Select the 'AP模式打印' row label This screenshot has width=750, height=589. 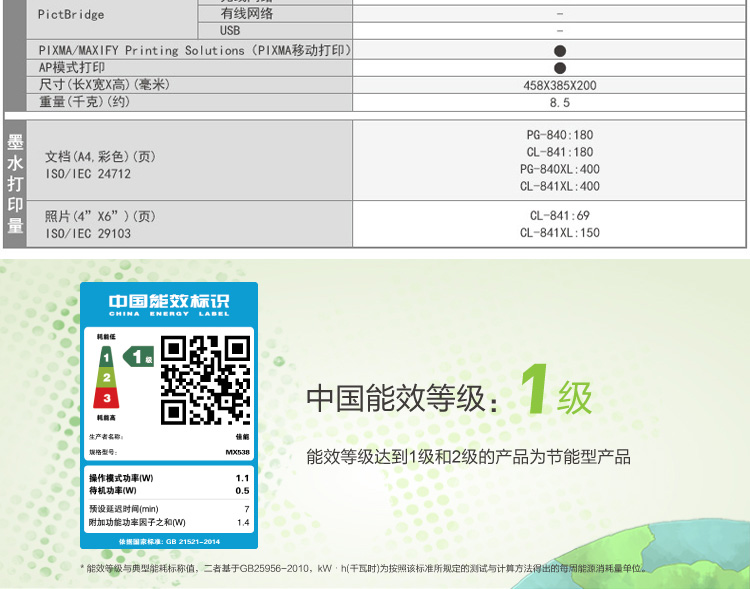[72, 67]
